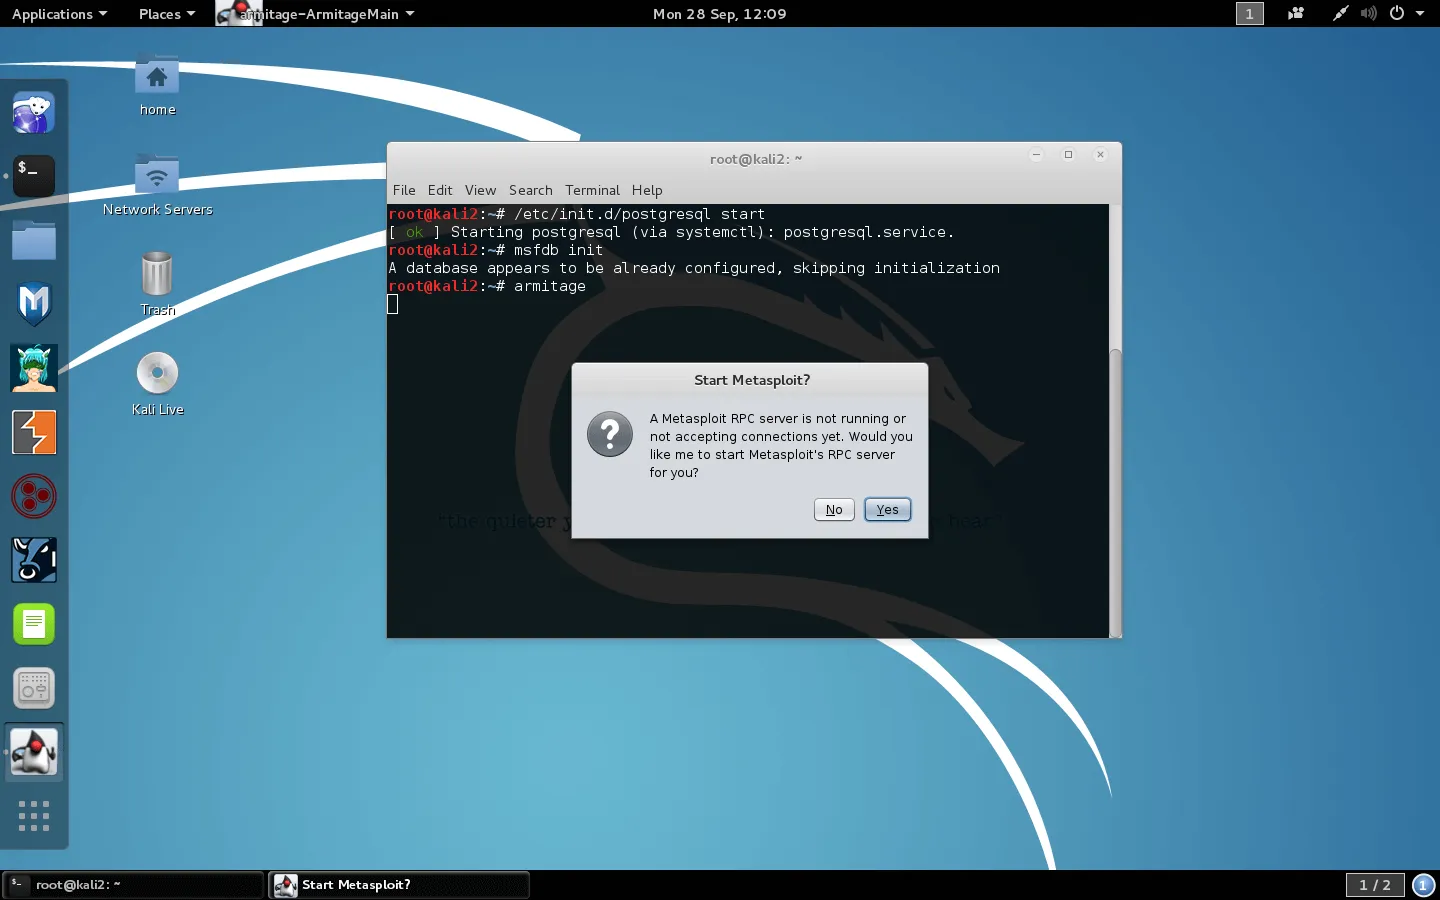Expand the Places menu
Viewport: 1440px width, 900px height.
(166, 14)
